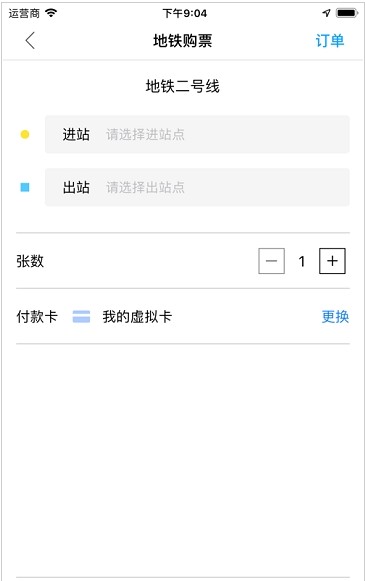The image size is (365, 581).
Task: Click the blue exit station square
Action: click(25, 187)
